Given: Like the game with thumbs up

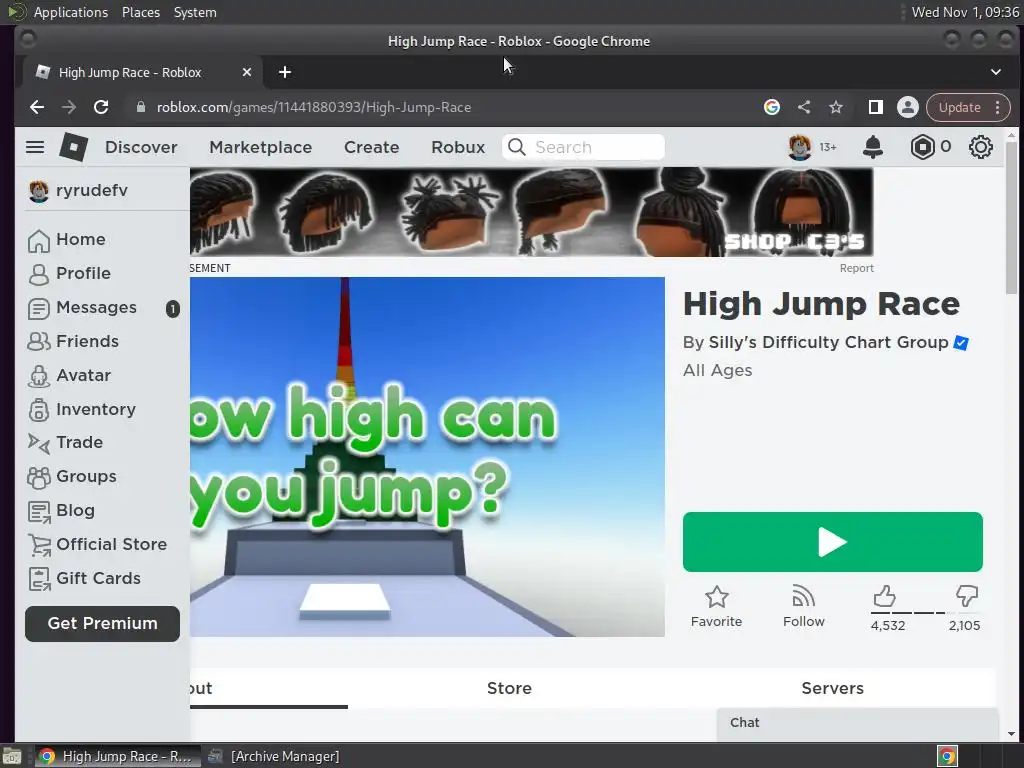Looking at the screenshot, I should (x=884, y=596).
